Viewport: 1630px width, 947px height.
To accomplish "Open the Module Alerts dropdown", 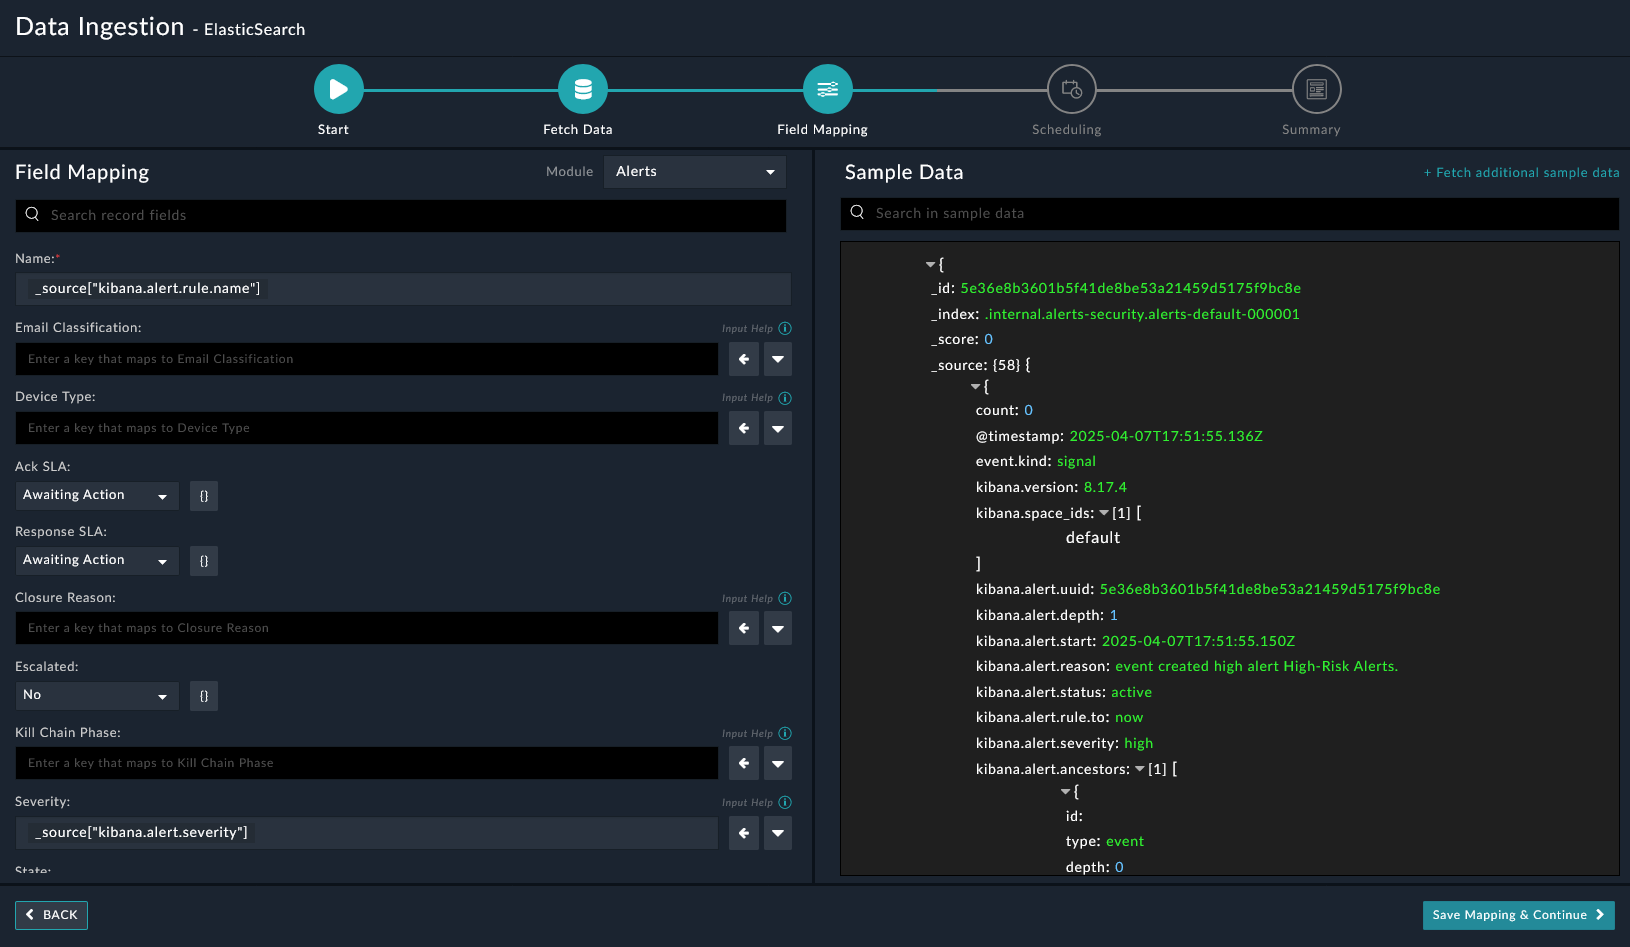I will click(x=695, y=172).
